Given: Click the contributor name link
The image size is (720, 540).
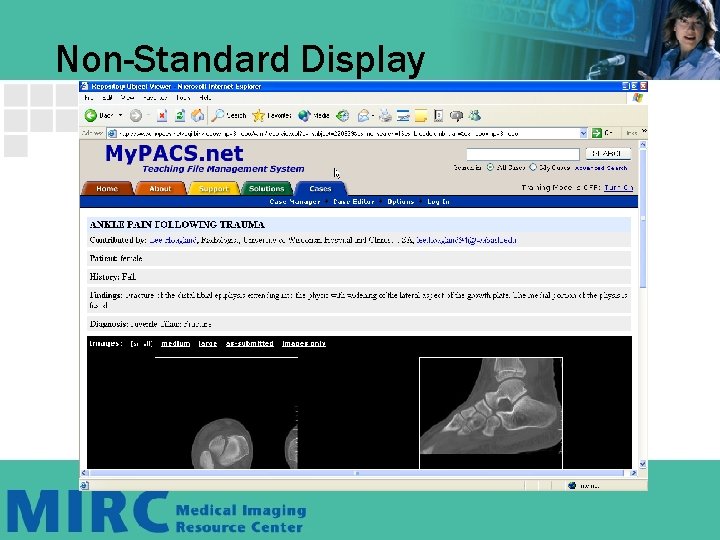Looking at the screenshot, I should coord(173,240).
